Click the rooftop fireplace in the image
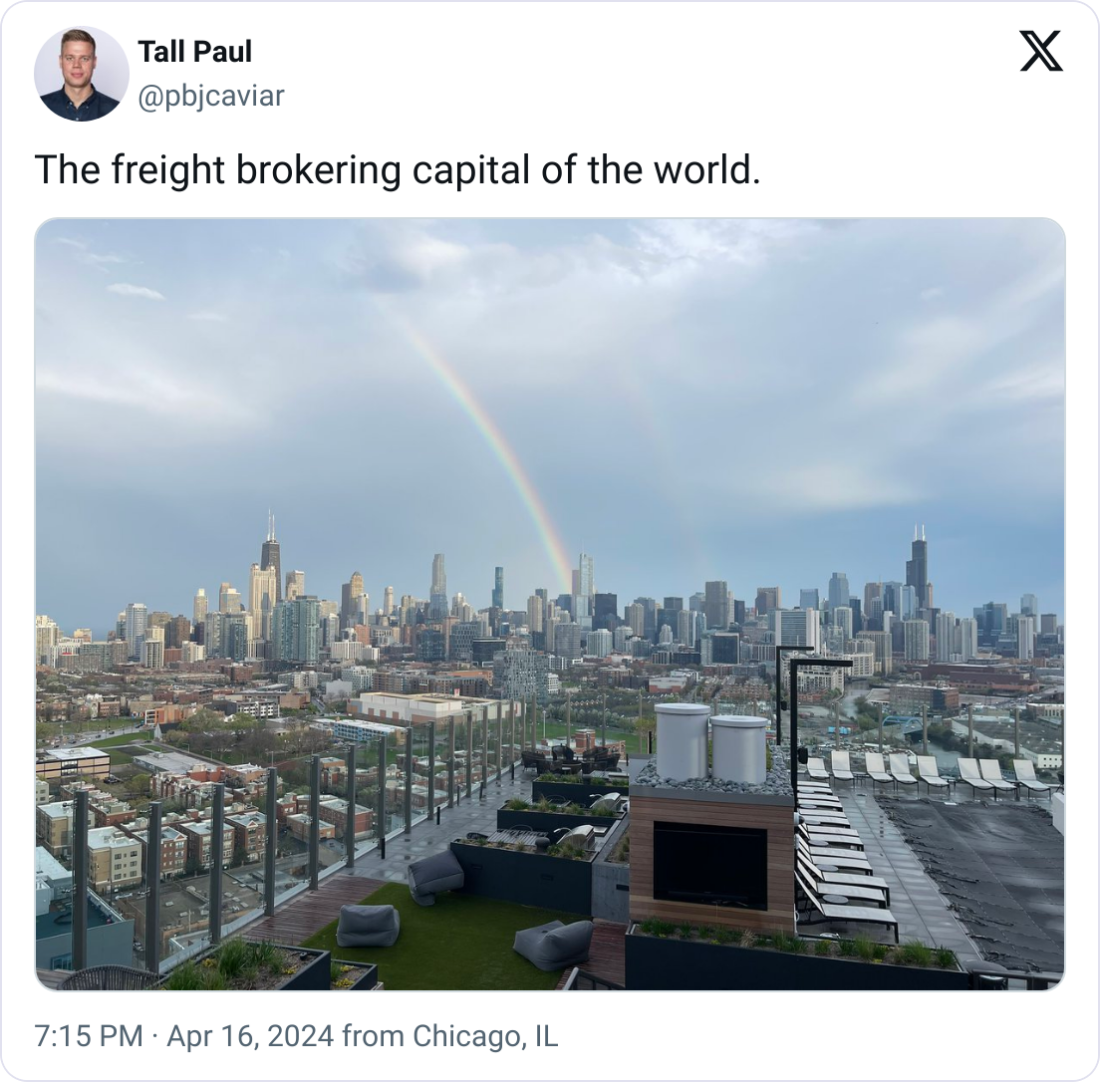 711,860
